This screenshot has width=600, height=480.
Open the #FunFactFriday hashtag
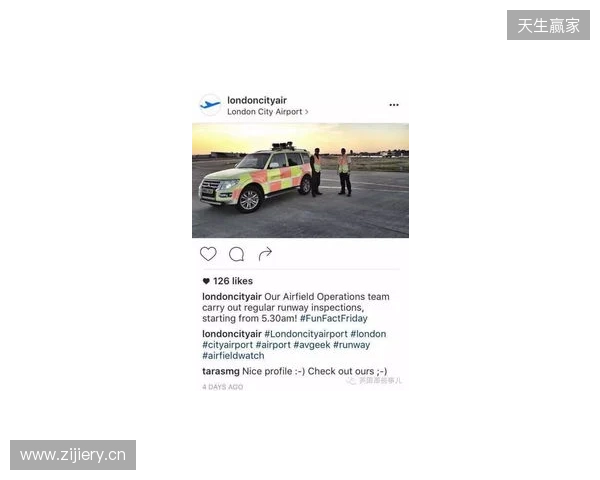[334, 318]
